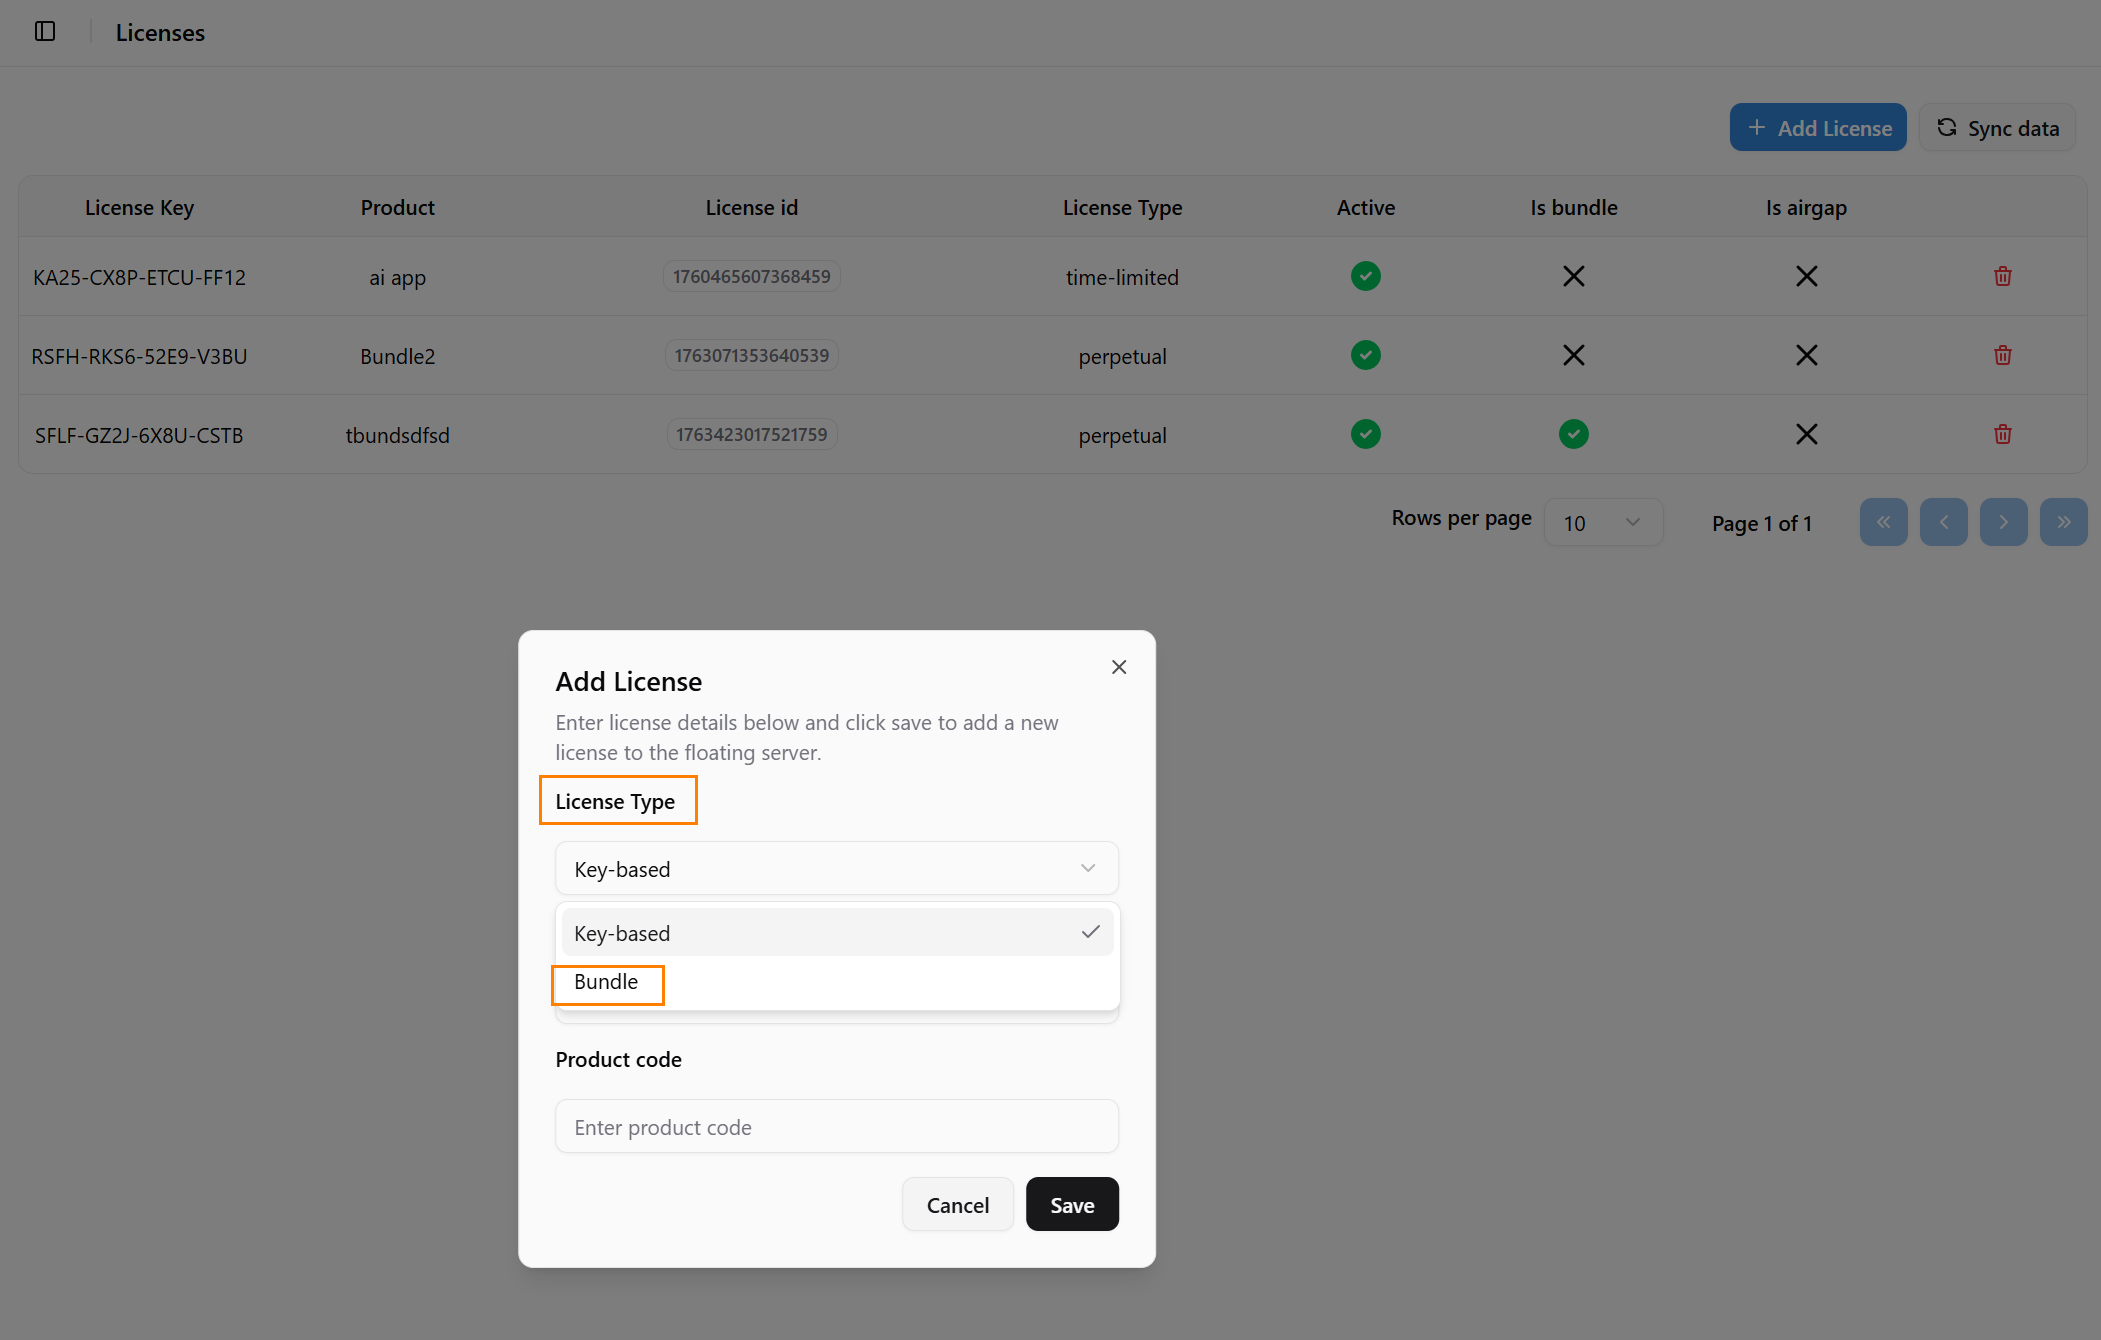The image size is (2101, 1340).
Task: Delete the KA25-CX8P-ETCU-FF12 license
Action: (x=2002, y=277)
